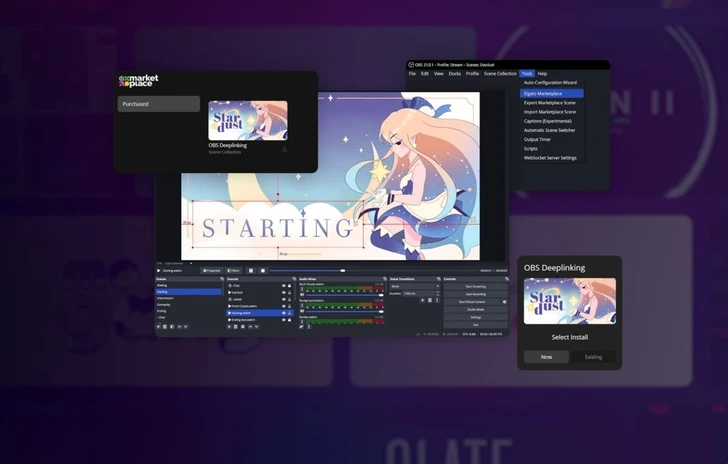Click the download icon under OBS Deeplinking
Image resolution: width=728 pixels, height=464 pixels.
[284, 149]
